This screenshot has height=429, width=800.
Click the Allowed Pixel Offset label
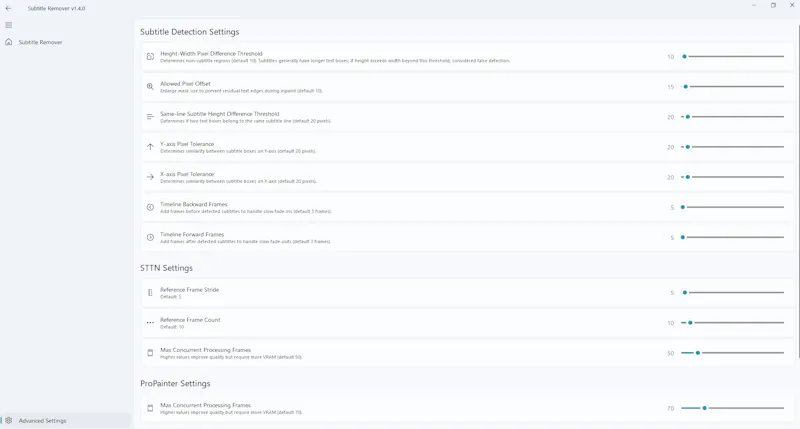pos(185,84)
